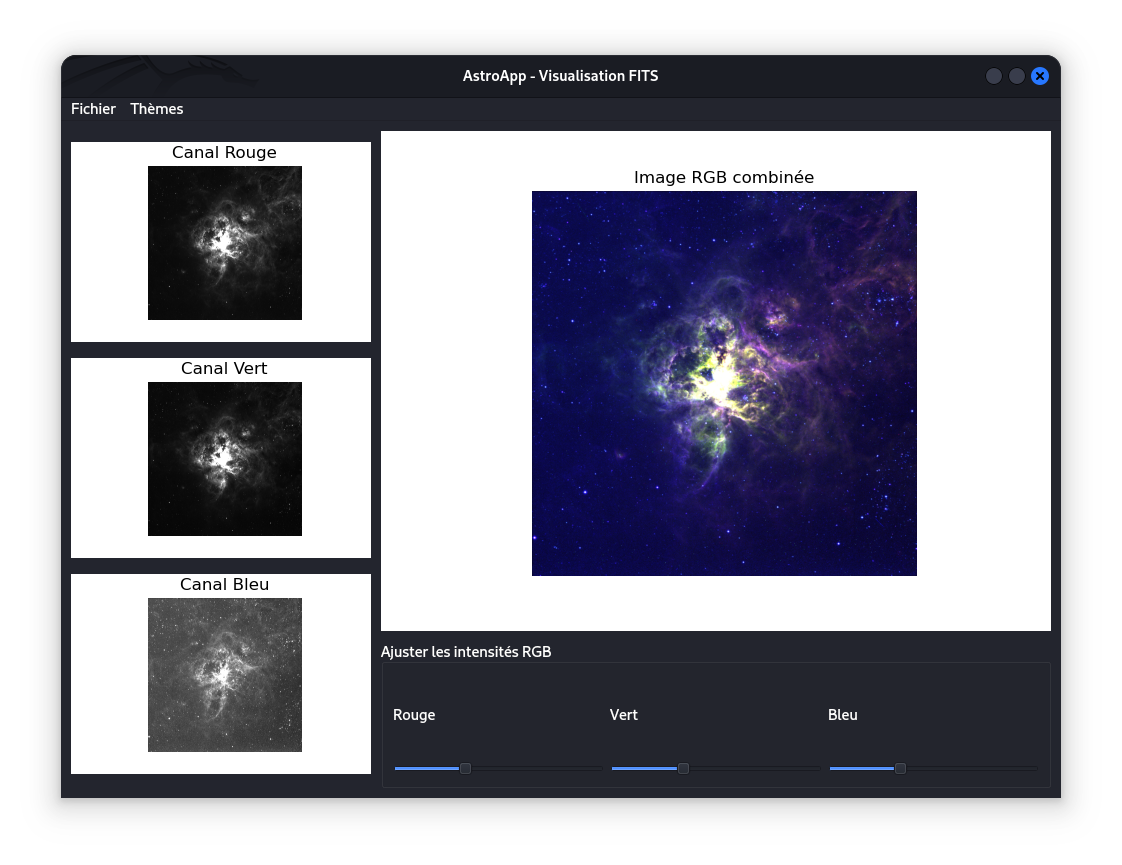The width and height of the screenshot is (1122, 865).
Task: Click the AstroApp - Visualisation FITS title
Action: click(x=560, y=75)
